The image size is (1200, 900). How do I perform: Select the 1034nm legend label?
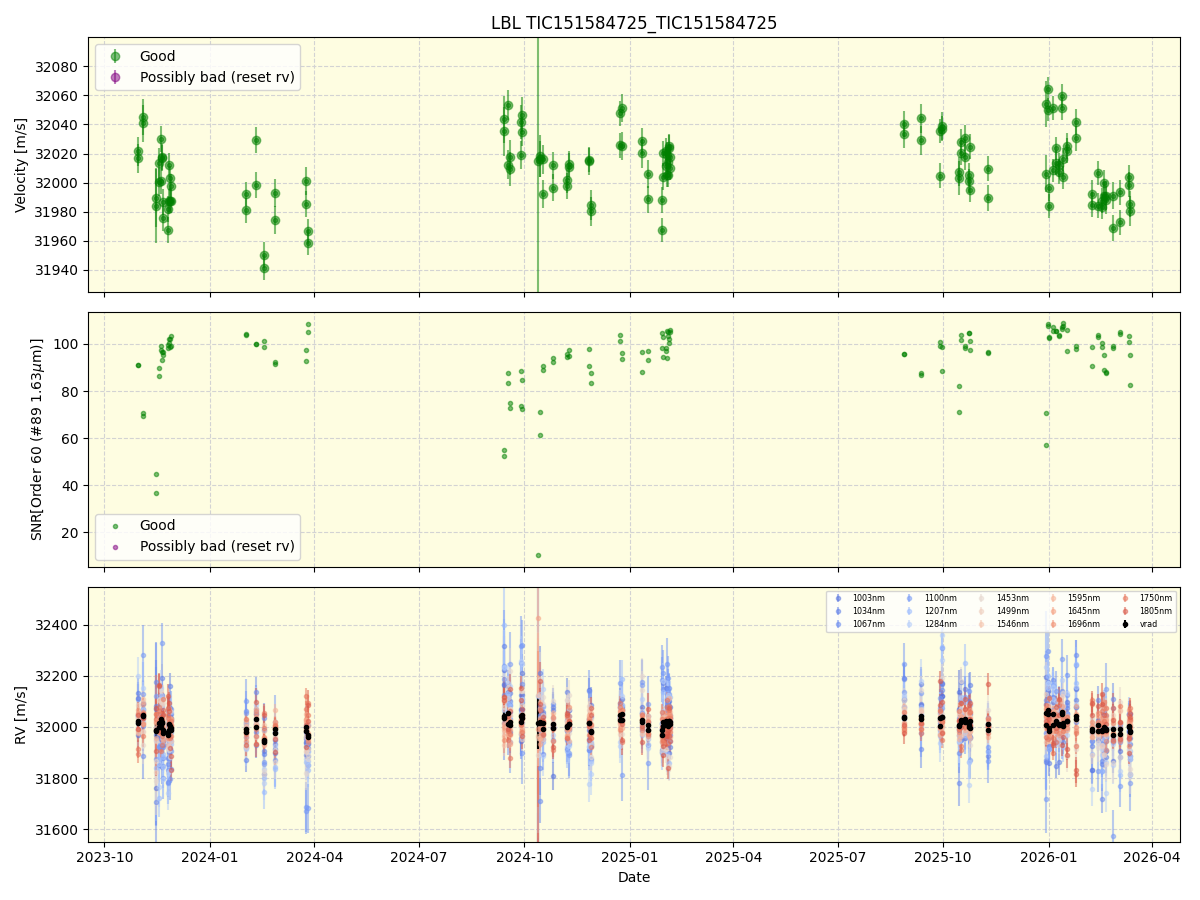868,611
